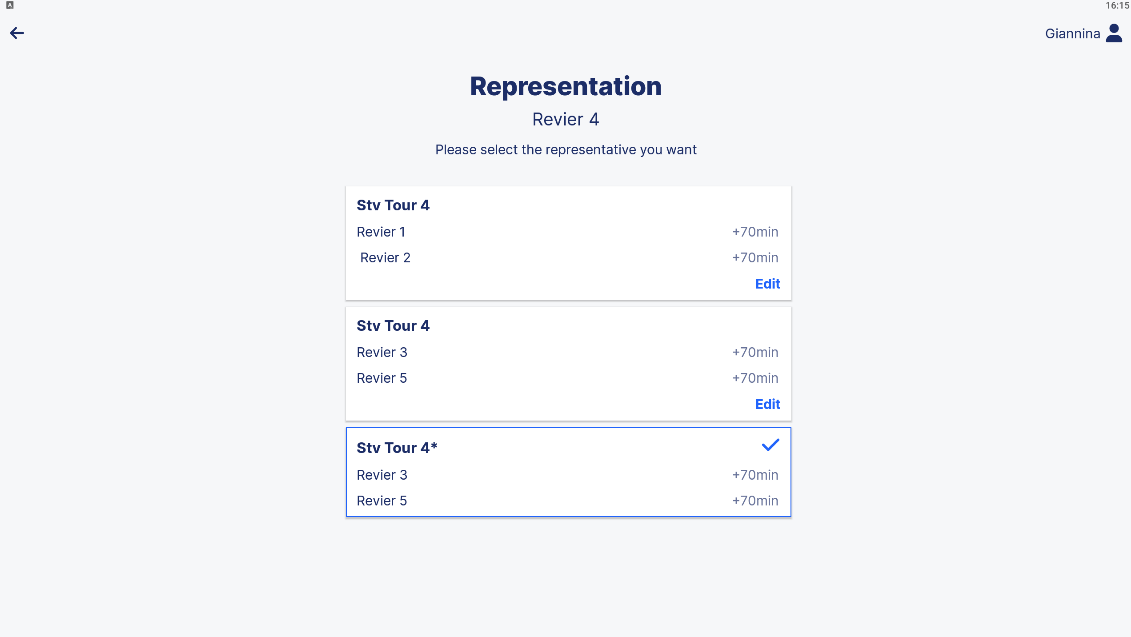The width and height of the screenshot is (1131, 637).
Task: Click the 16:15 clock in the status bar
Action: coord(1117,6)
